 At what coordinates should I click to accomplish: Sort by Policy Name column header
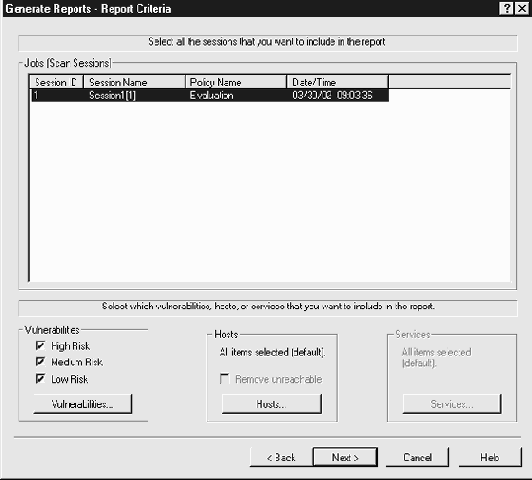pyautogui.click(x=236, y=82)
